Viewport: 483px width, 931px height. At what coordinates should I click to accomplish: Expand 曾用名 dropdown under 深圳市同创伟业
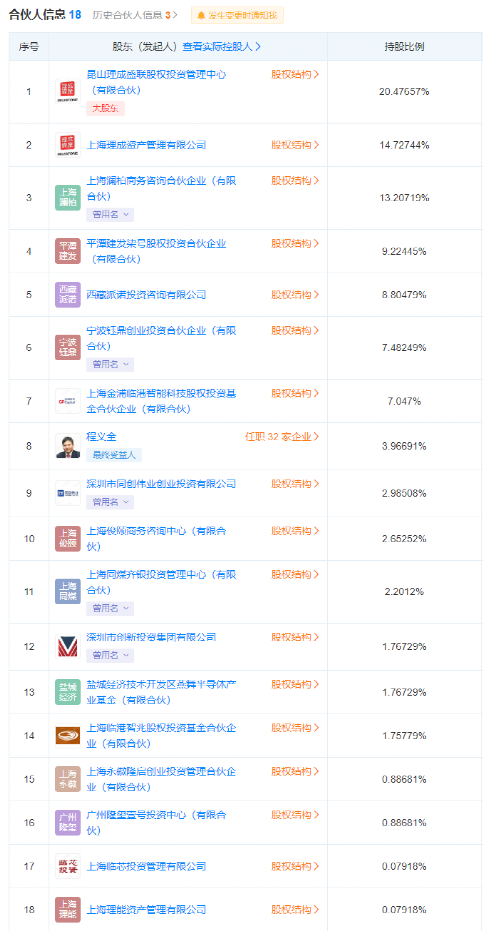(x=110, y=502)
